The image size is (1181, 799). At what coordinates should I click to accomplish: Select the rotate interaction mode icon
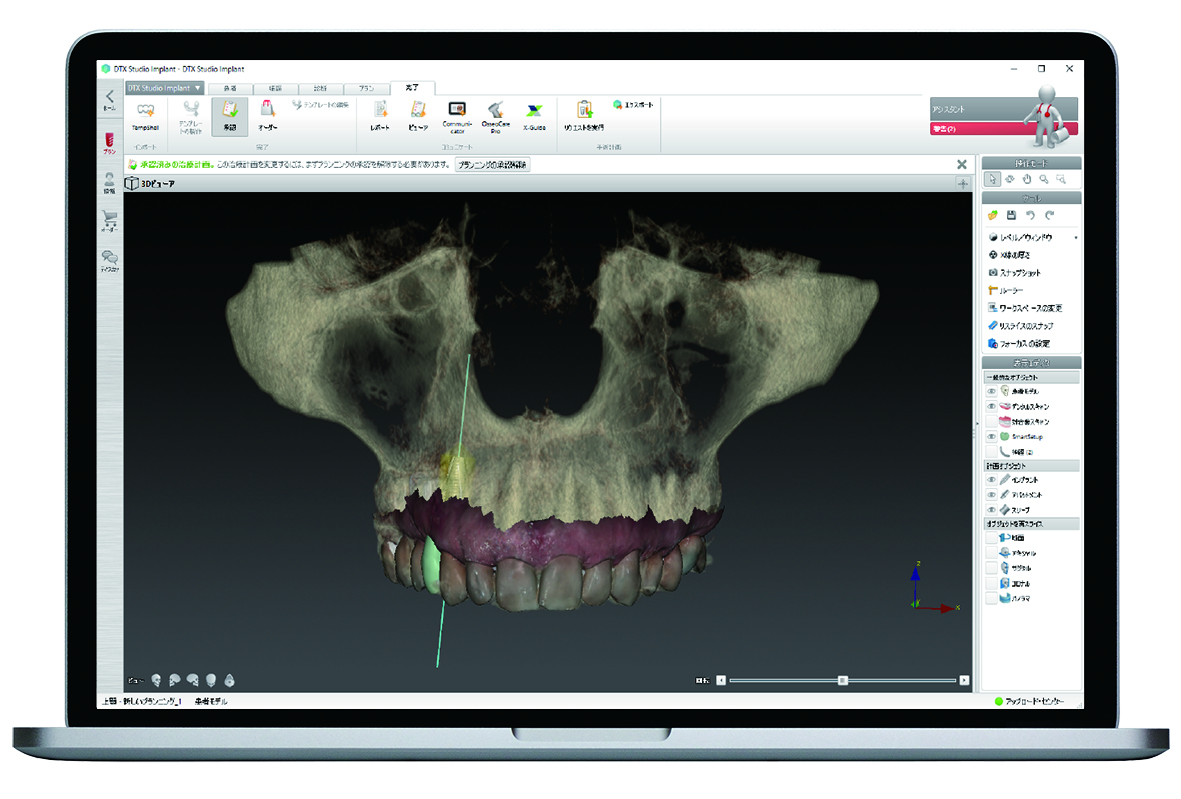pyautogui.click(x=1010, y=179)
